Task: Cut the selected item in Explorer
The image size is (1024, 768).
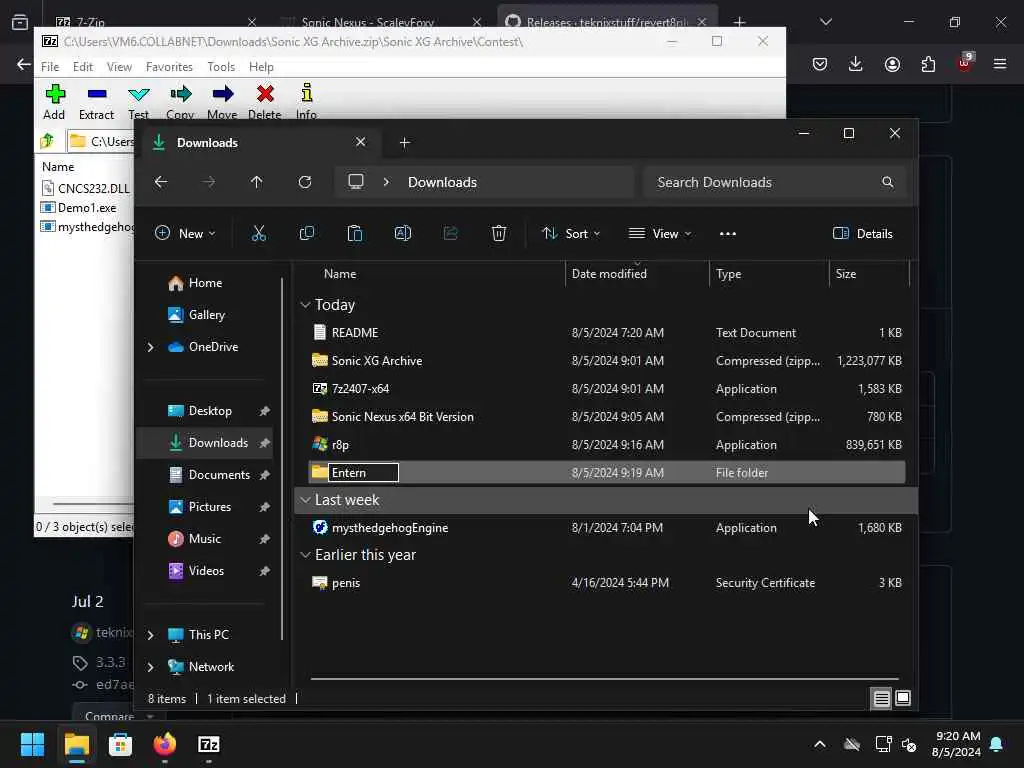Action: coord(259,234)
